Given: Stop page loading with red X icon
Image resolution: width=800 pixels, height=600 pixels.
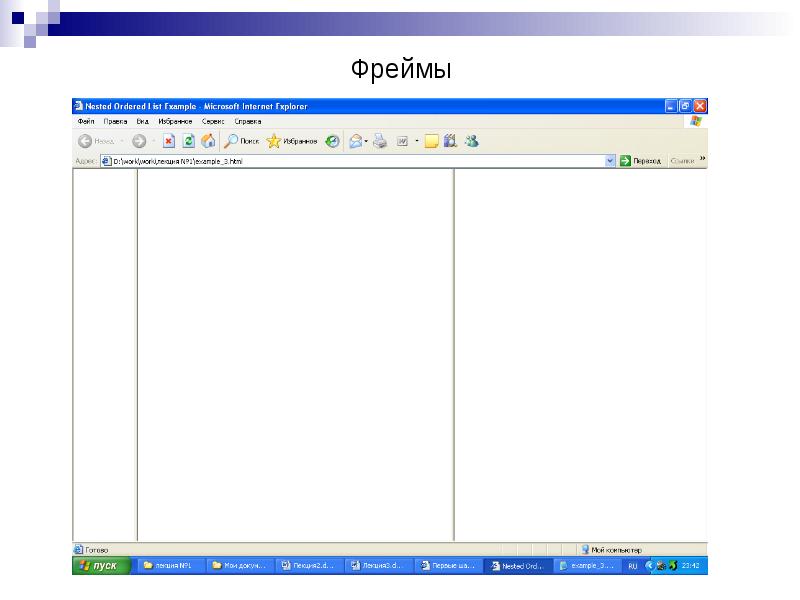Looking at the screenshot, I should (169, 141).
